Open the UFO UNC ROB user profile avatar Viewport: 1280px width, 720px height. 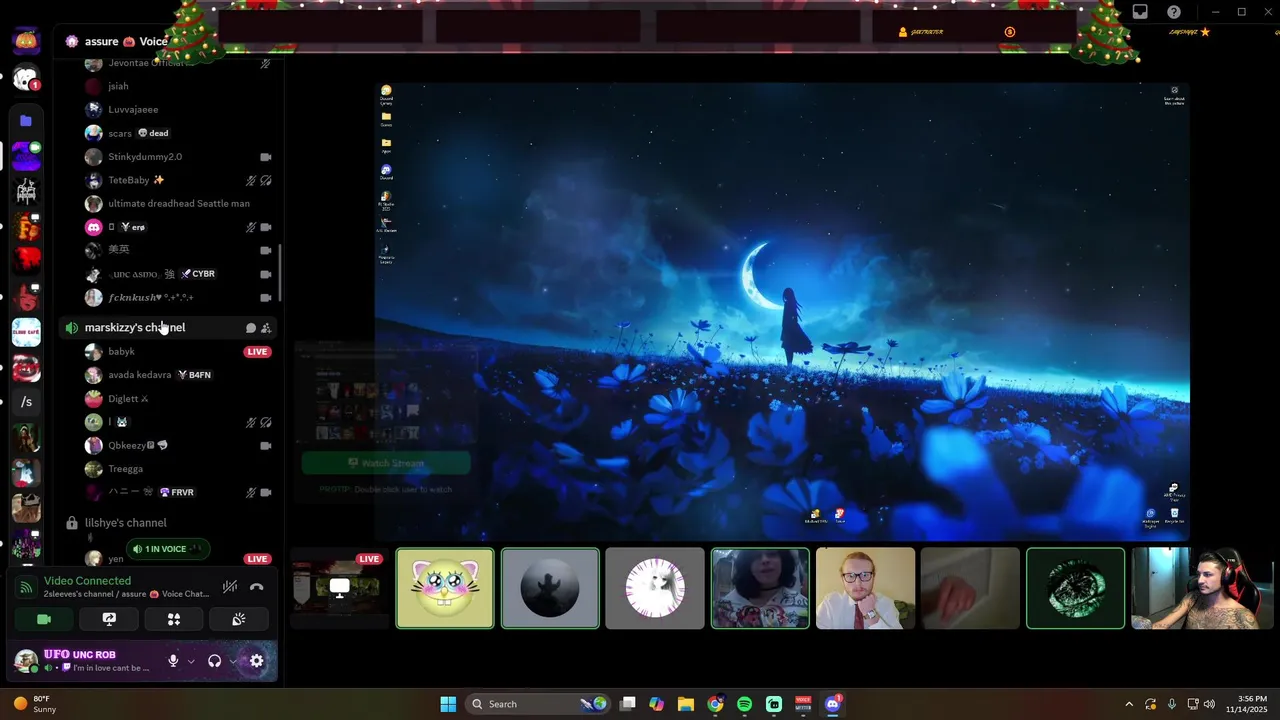[x=26, y=661]
